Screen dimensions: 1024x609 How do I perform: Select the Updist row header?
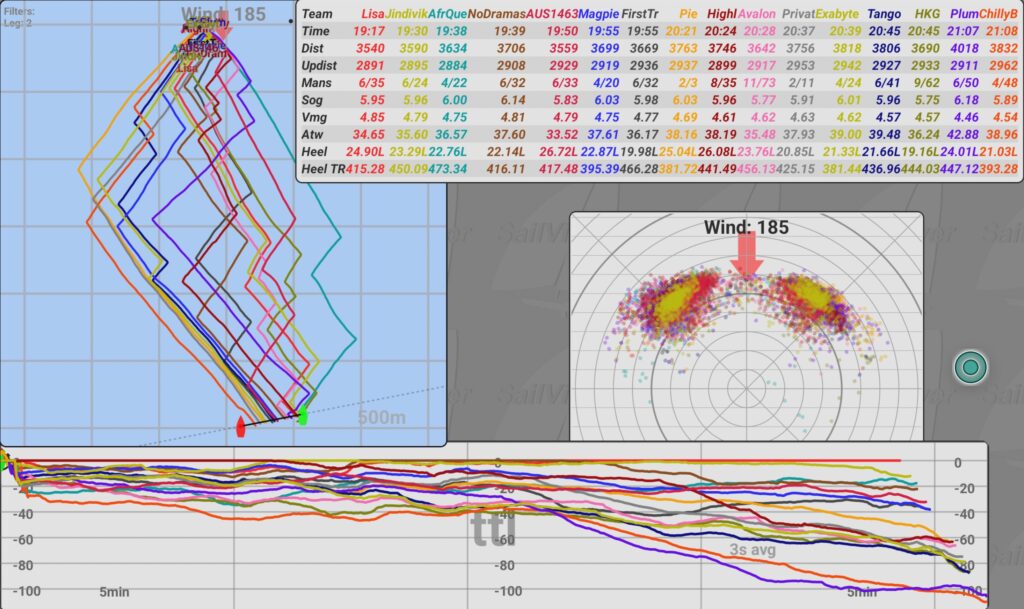click(319, 65)
